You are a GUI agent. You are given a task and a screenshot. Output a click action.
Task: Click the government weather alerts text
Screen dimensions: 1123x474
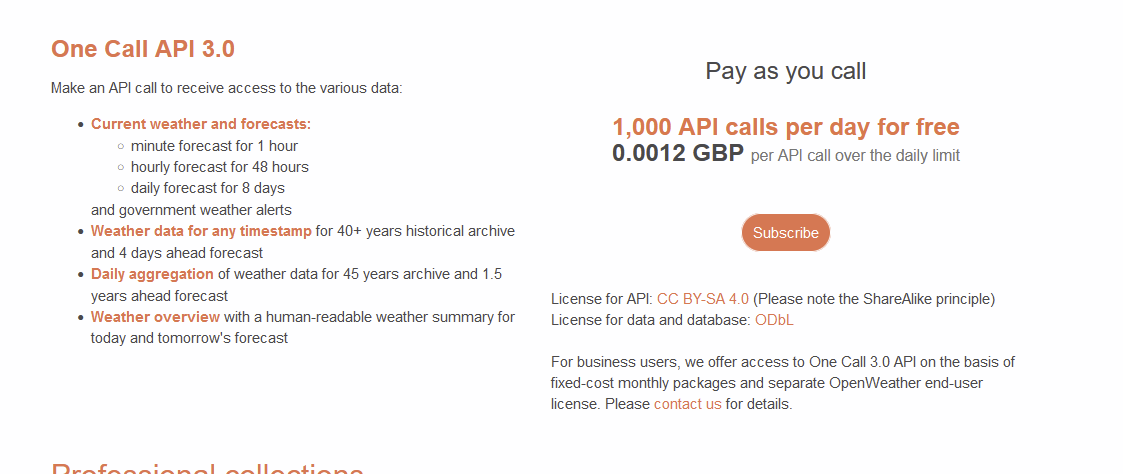[x=191, y=210]
